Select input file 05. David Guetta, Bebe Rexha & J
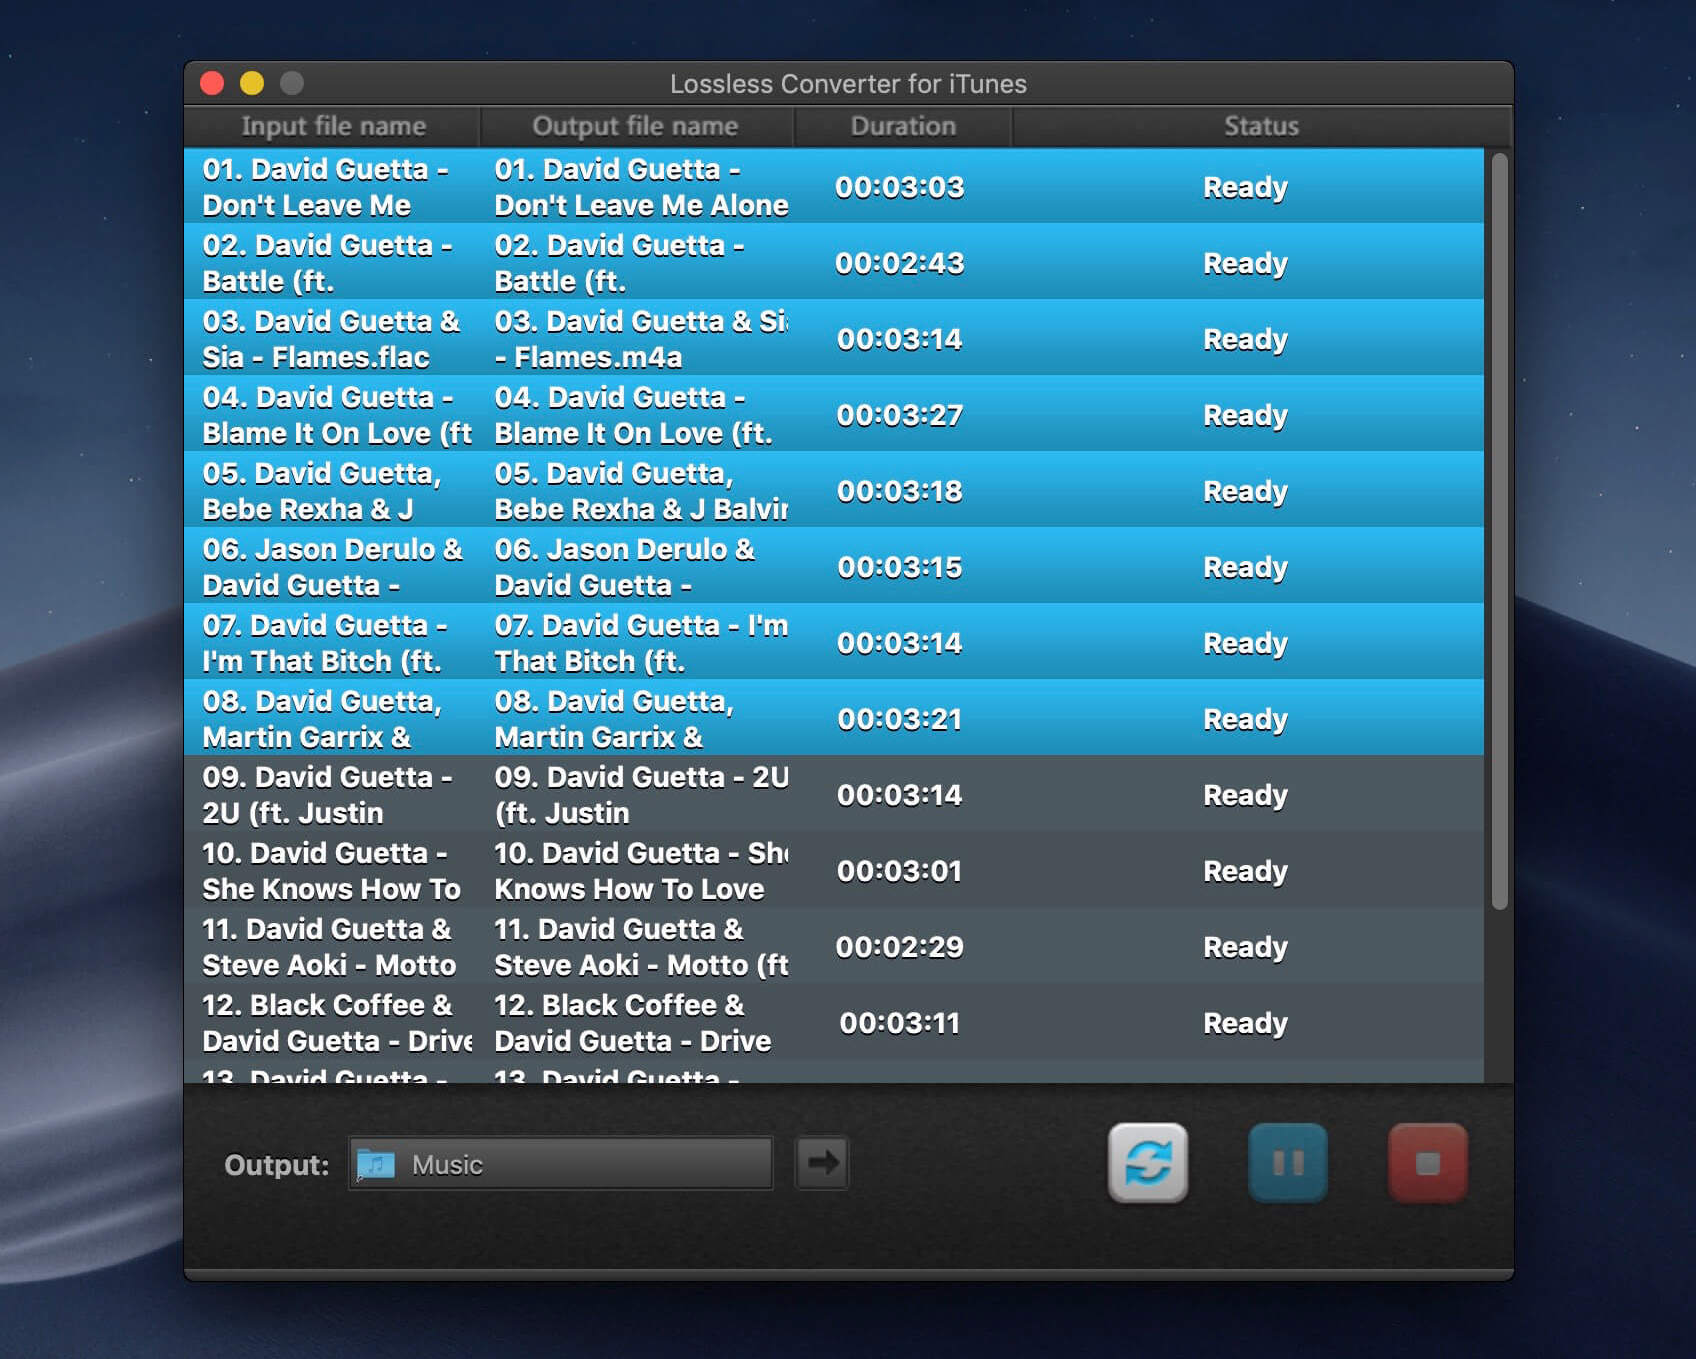 tap(322, 491)
